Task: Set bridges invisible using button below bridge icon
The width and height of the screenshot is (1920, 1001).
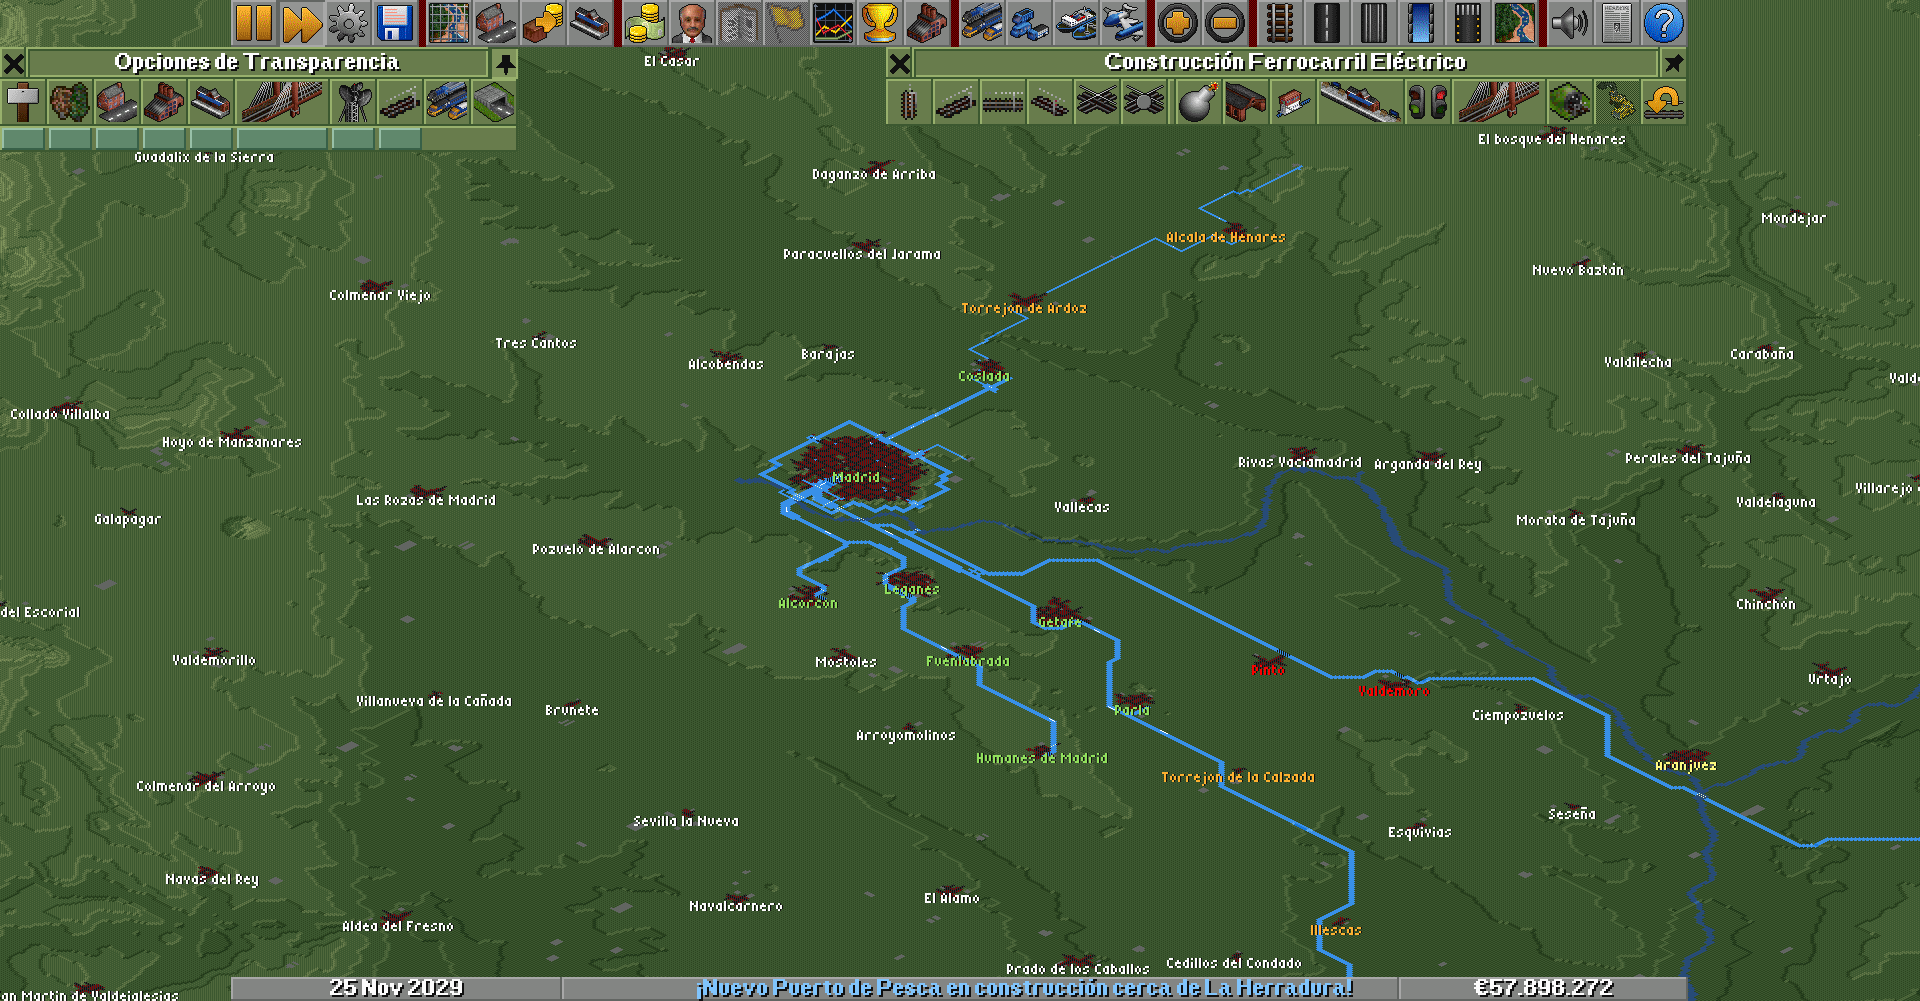Action: 282,138
